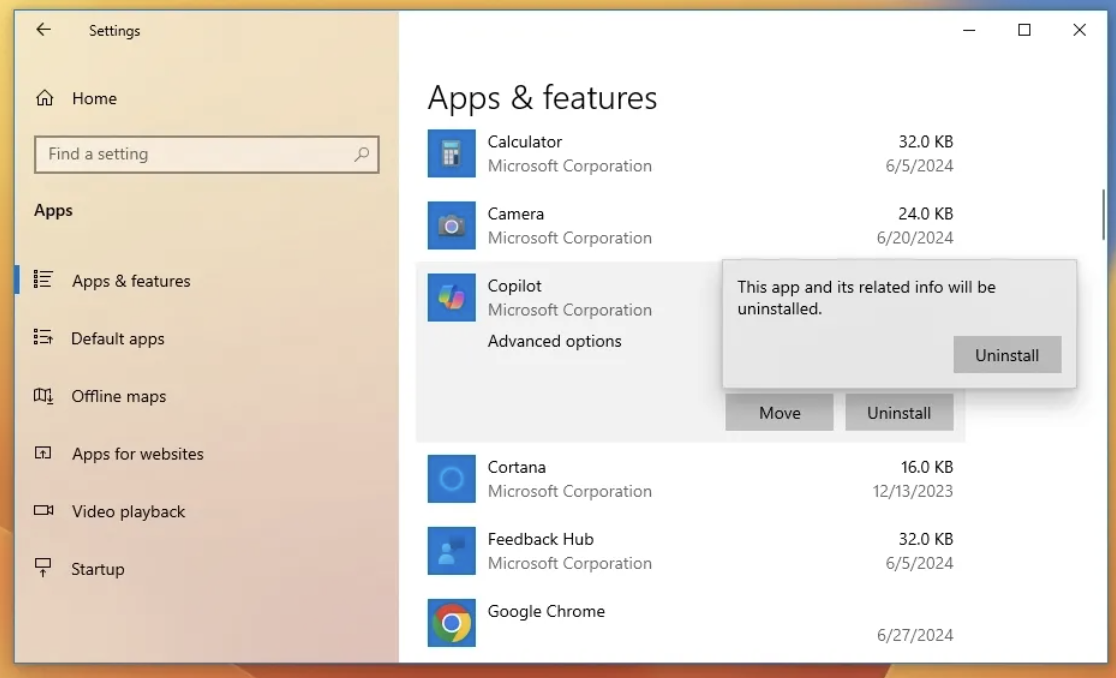Viewport: 1116px width, 678px height.
Task: Click the search magnifier icon
Action: click(x=361, y=154)
